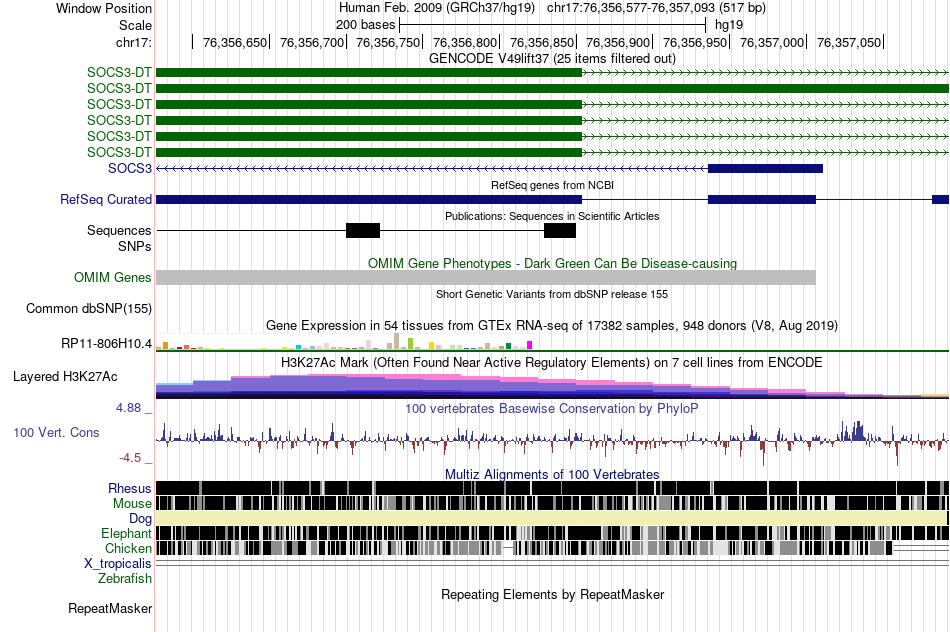The height and width of the screenshot is (632, 950).
Task: Click the small RefSeq Curated exon at right edge
Action: 940,199
